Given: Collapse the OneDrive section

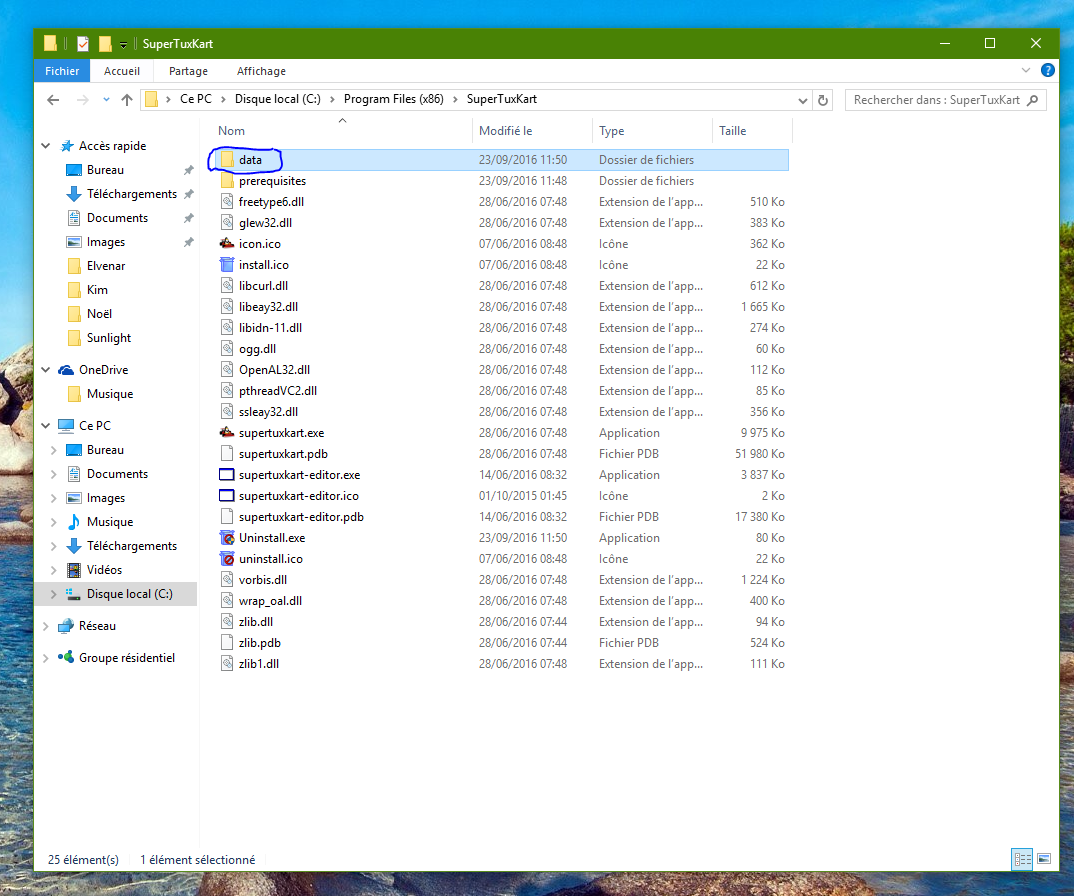Looking at the screenshot, I should click(x=46, y=370).
